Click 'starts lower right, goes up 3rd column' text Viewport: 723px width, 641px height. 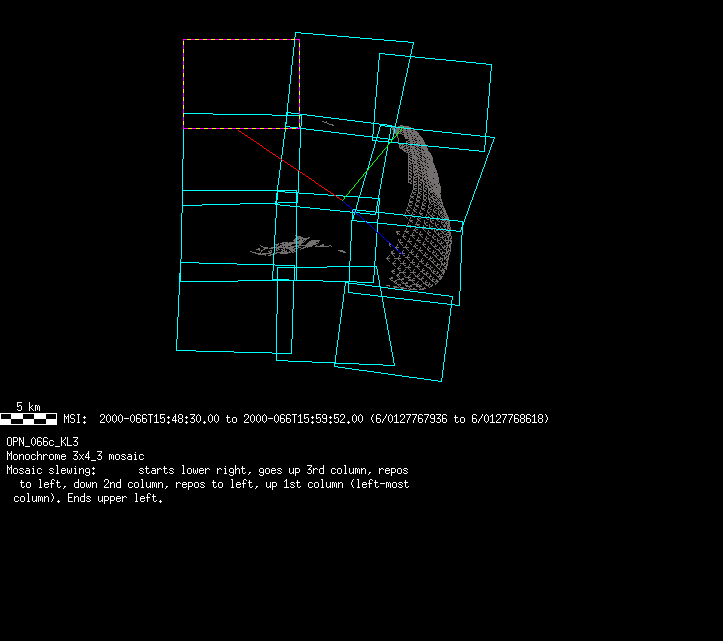click(255, 470)
